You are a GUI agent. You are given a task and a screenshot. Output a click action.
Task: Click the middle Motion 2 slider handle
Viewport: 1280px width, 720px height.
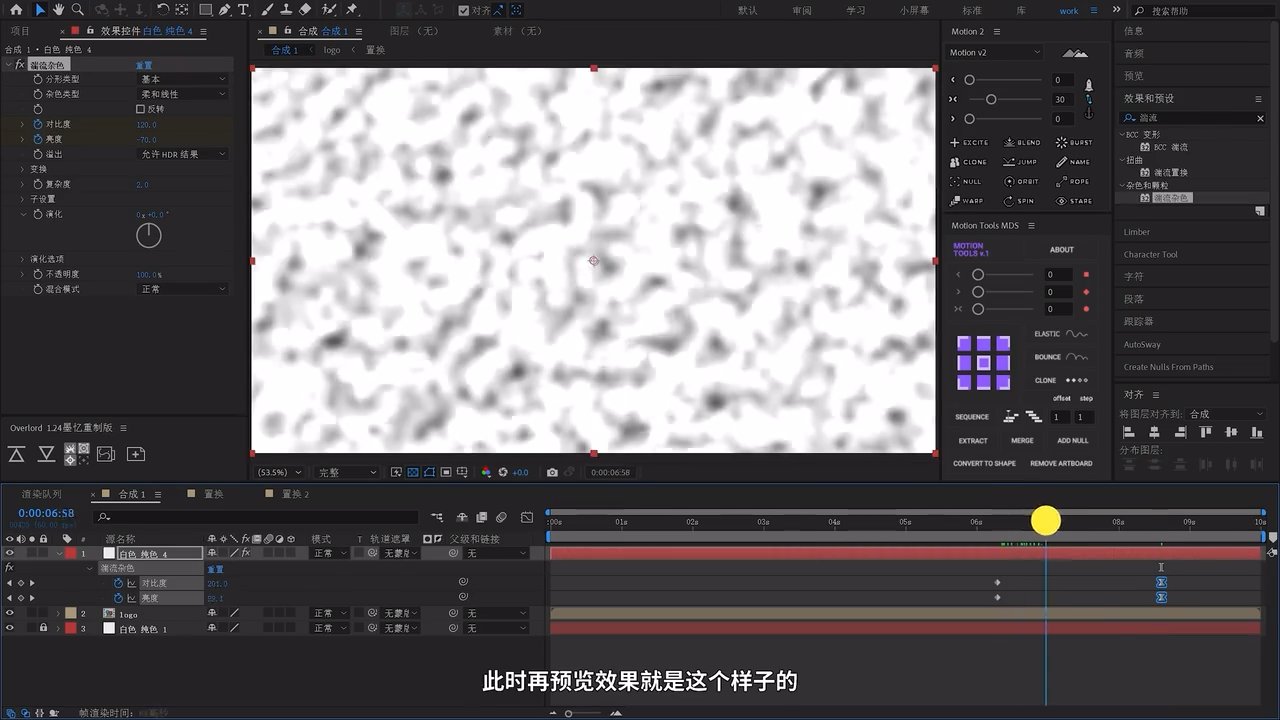coord(991,100)
